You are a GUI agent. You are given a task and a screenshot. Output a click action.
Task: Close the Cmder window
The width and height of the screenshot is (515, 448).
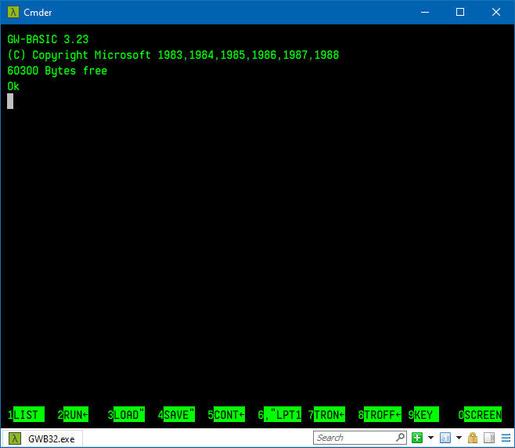[x=496, y=12]
